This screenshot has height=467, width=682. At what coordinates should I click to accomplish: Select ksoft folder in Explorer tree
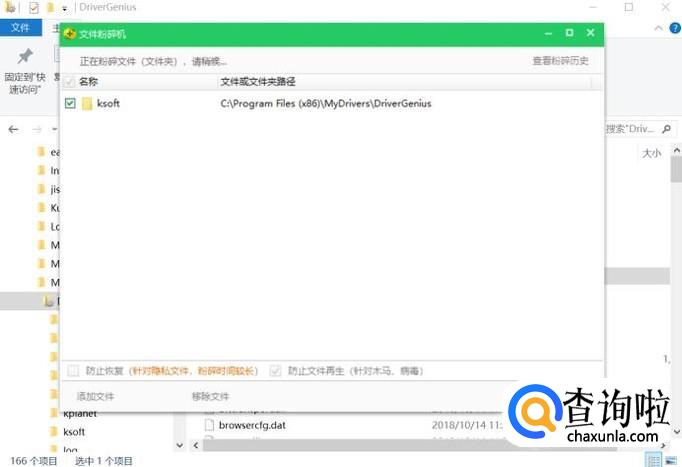point(74,432)
